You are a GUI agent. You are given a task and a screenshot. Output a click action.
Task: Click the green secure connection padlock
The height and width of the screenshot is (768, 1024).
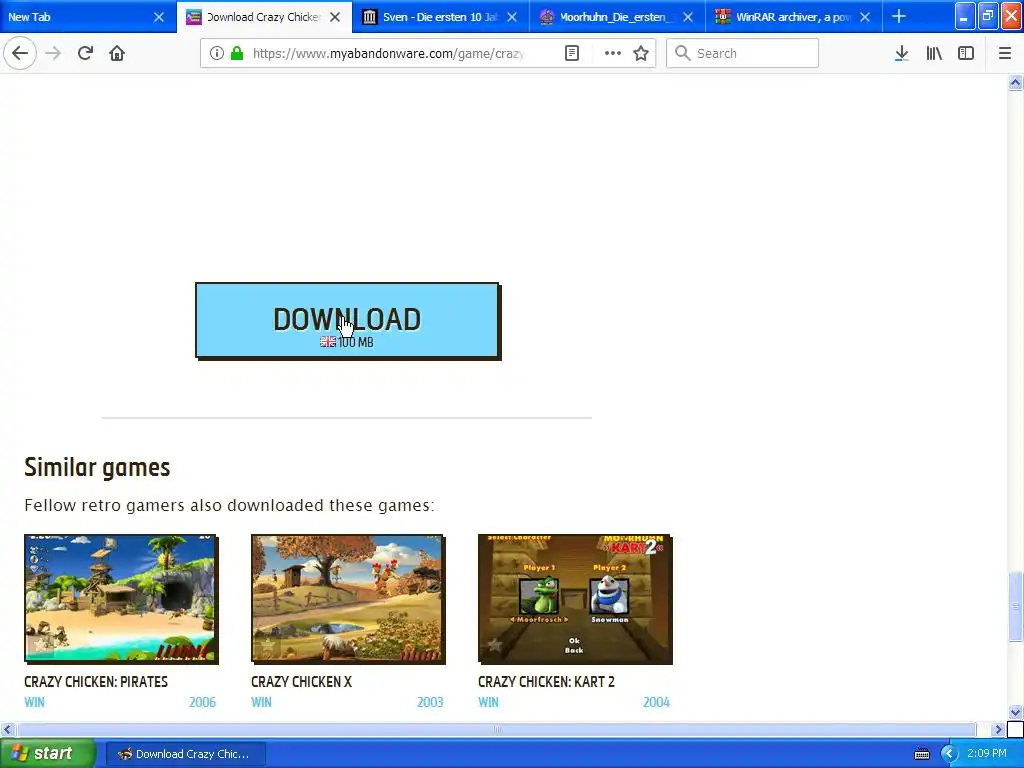coord(237,53)
